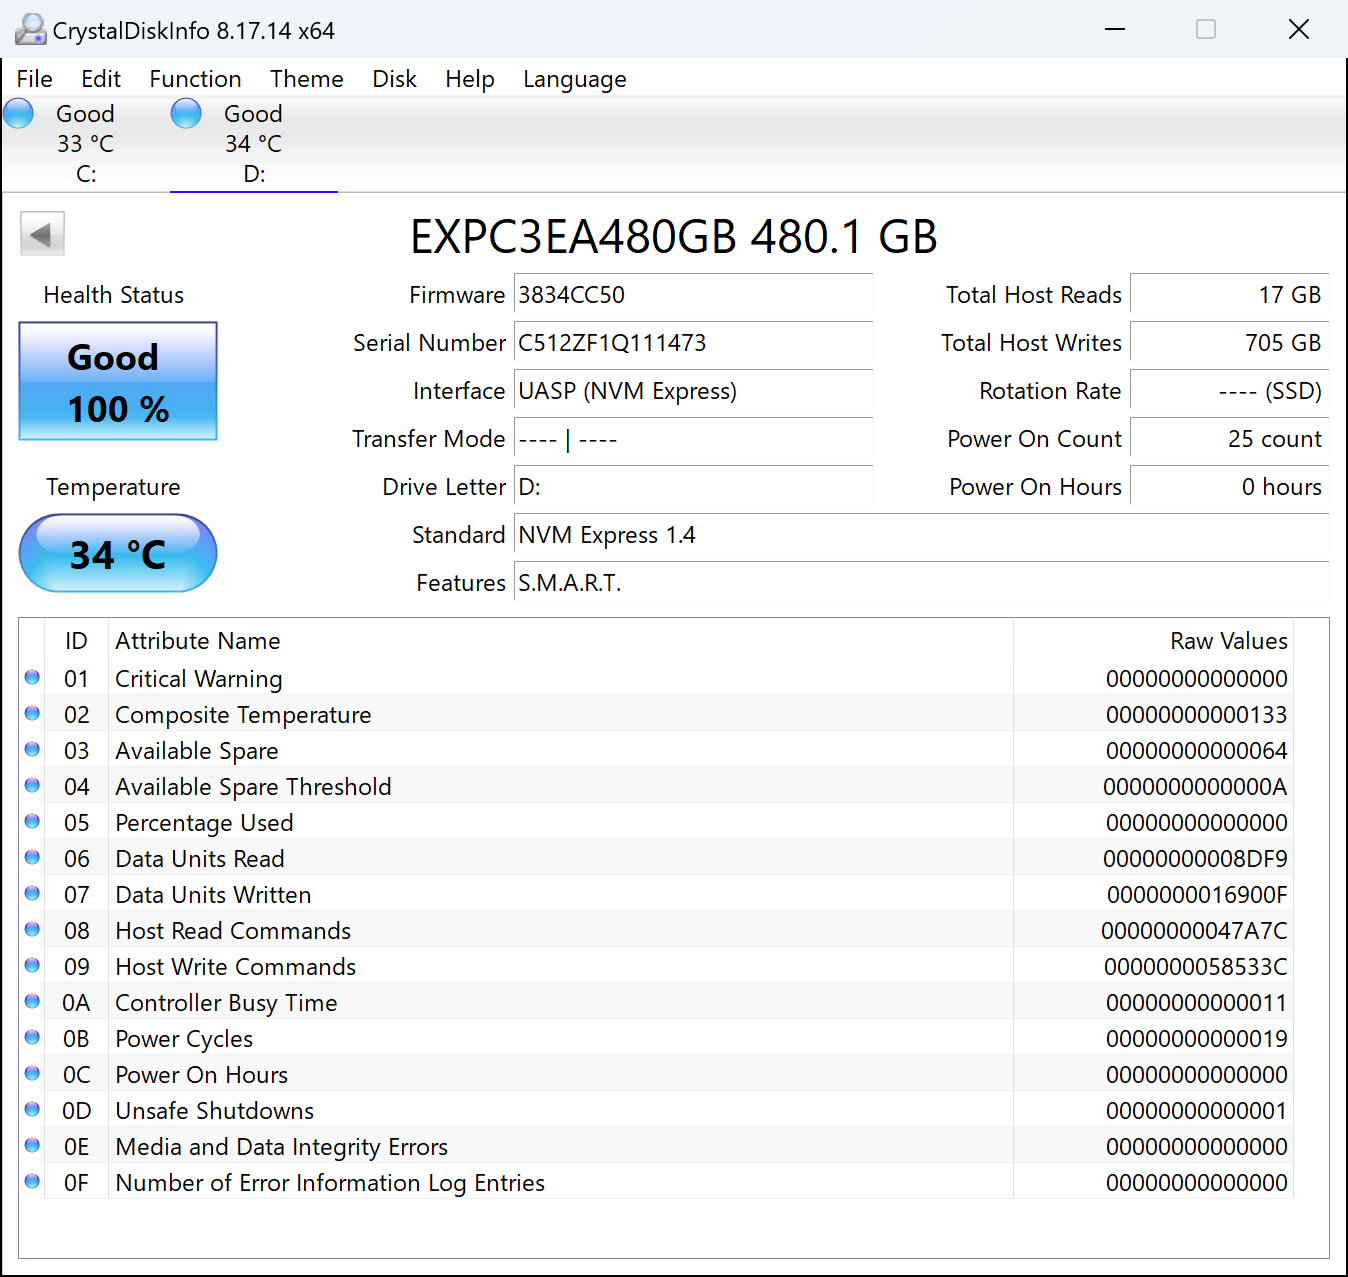Image resolution: width=1348 pixels, height=1277 pixels.
Task: Click the Firmware value field
Action: click(x=693, y=295)
